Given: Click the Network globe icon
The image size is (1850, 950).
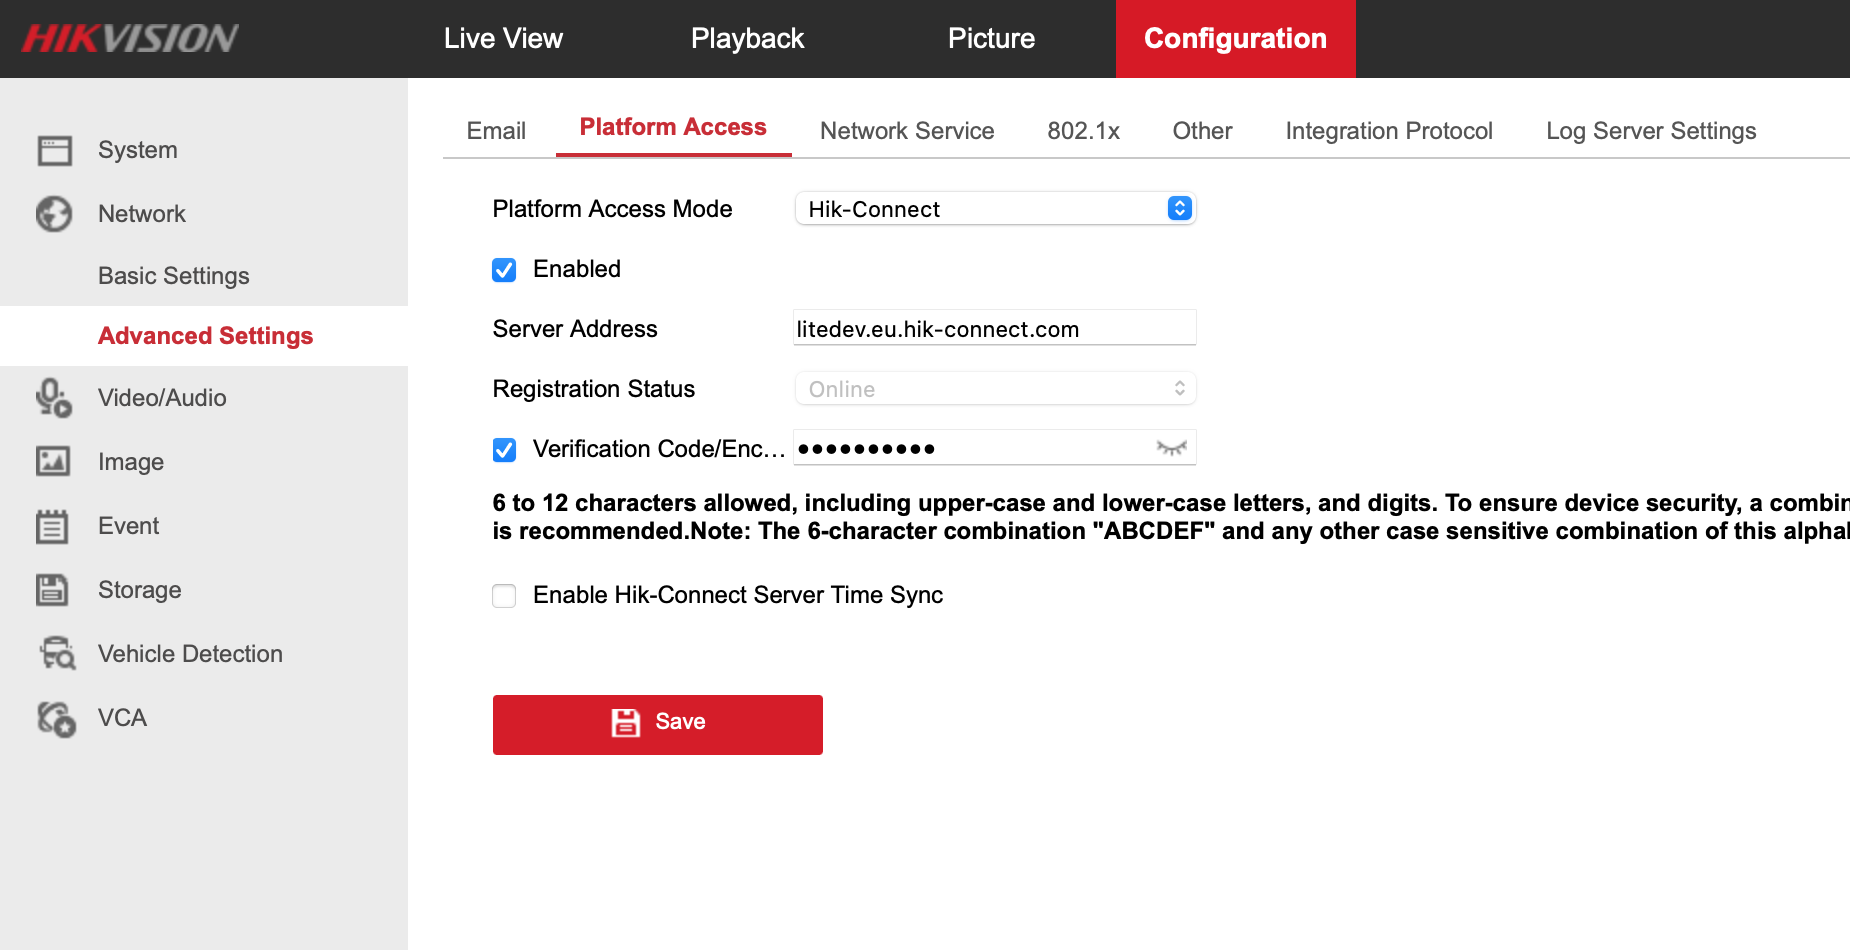Looking at the screenshot, I should click(x=54, y=214).
